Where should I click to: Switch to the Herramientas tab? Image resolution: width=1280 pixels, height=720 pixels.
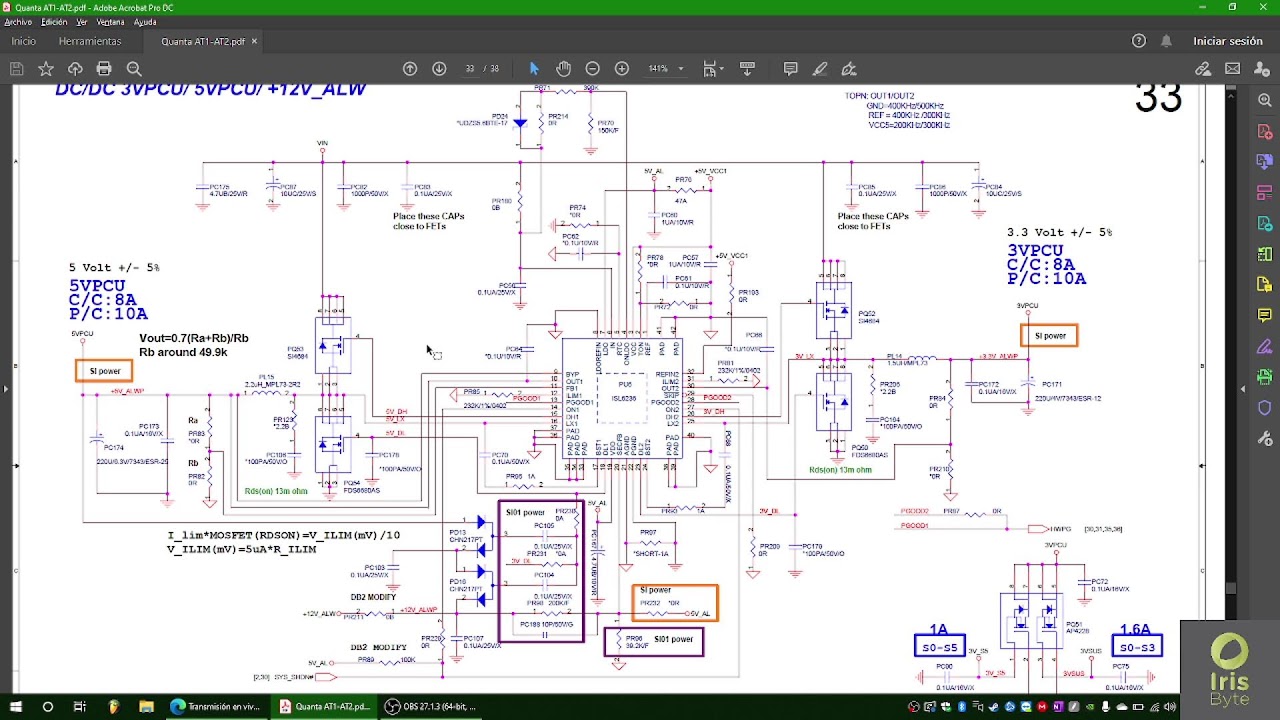coord(90,41)
